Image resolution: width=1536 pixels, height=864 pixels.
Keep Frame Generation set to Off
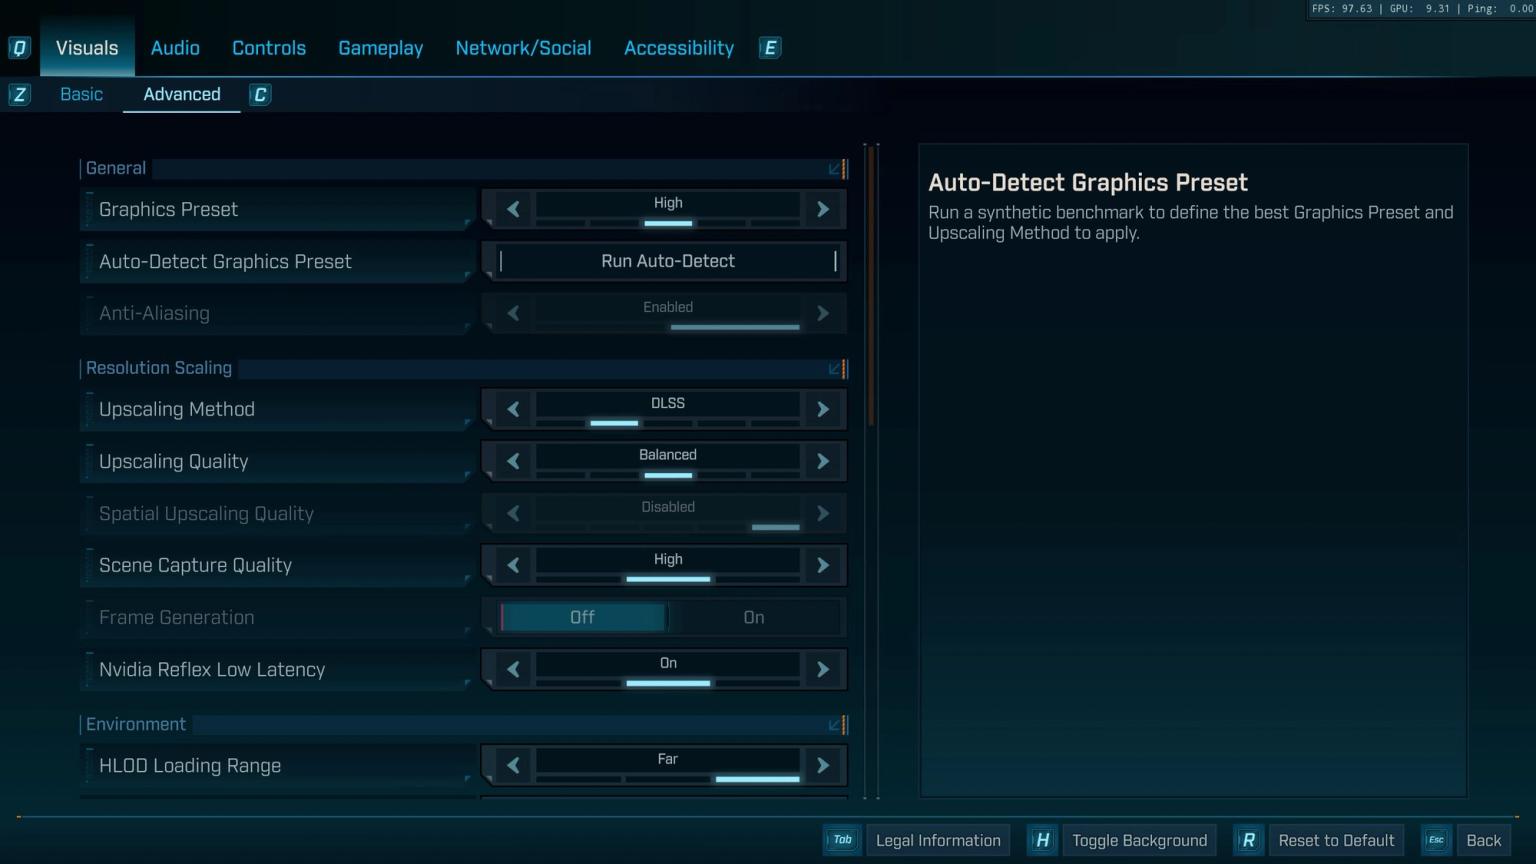(x=583, y=617)
